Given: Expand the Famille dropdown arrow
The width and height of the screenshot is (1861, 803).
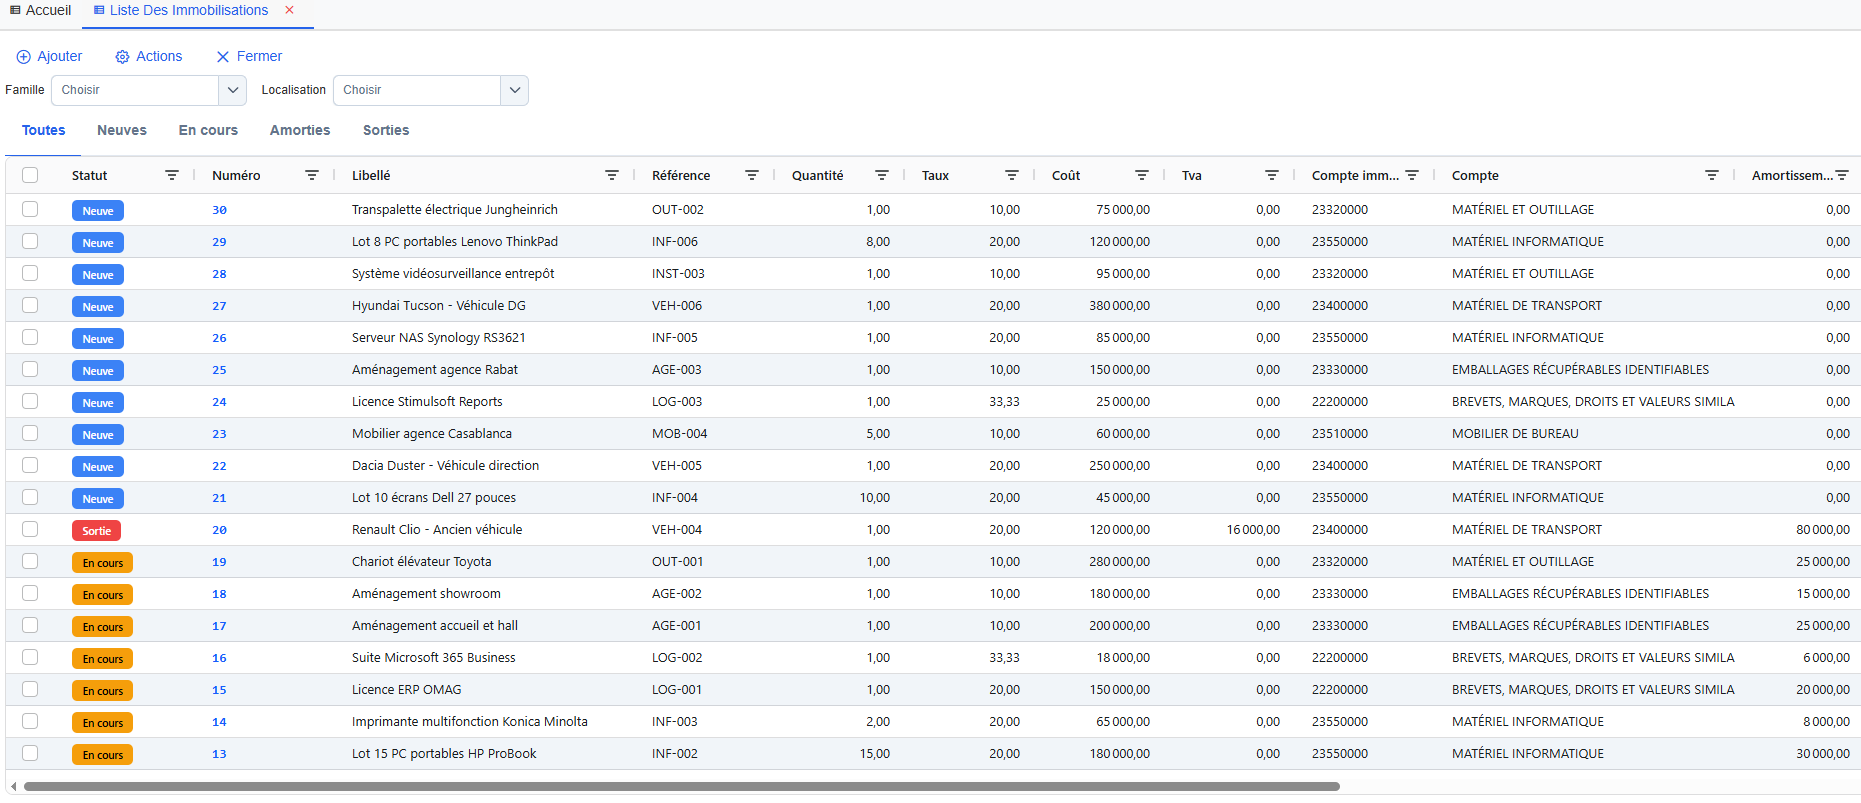Looking at the screenshot, I should click(232, 90).
